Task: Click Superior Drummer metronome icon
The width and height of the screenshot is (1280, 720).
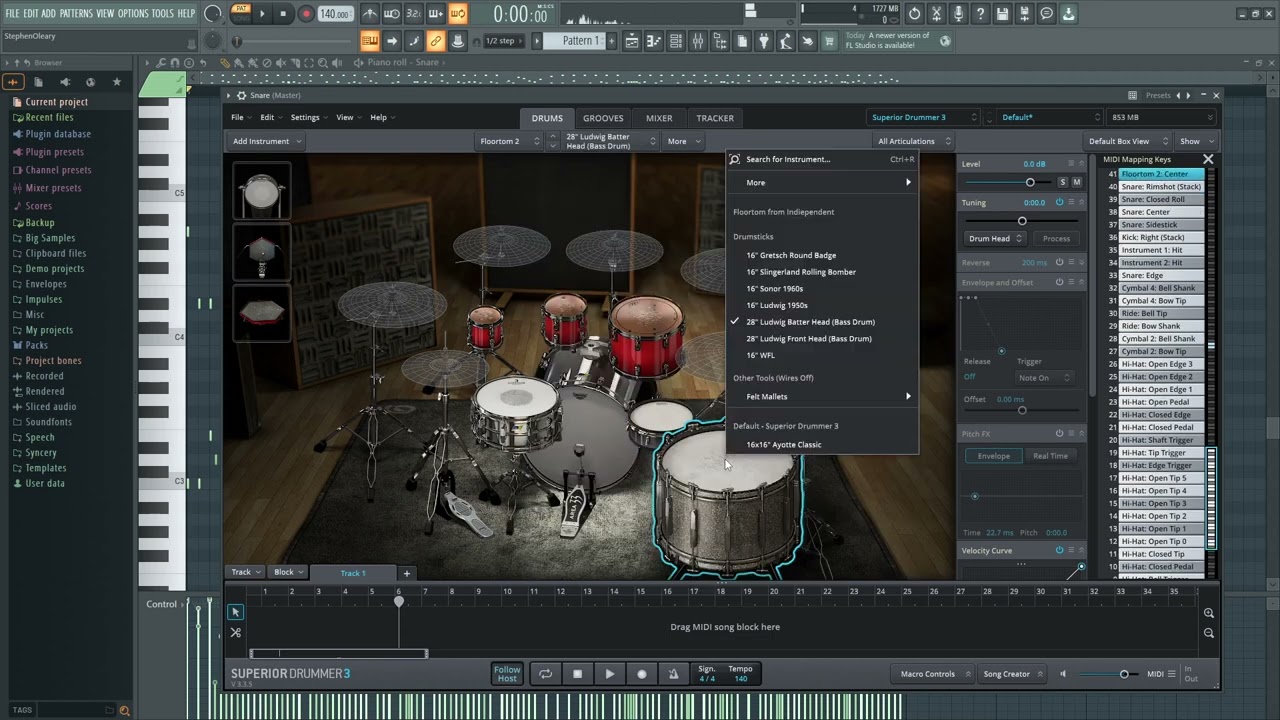Action: click(x=673, y=674)
